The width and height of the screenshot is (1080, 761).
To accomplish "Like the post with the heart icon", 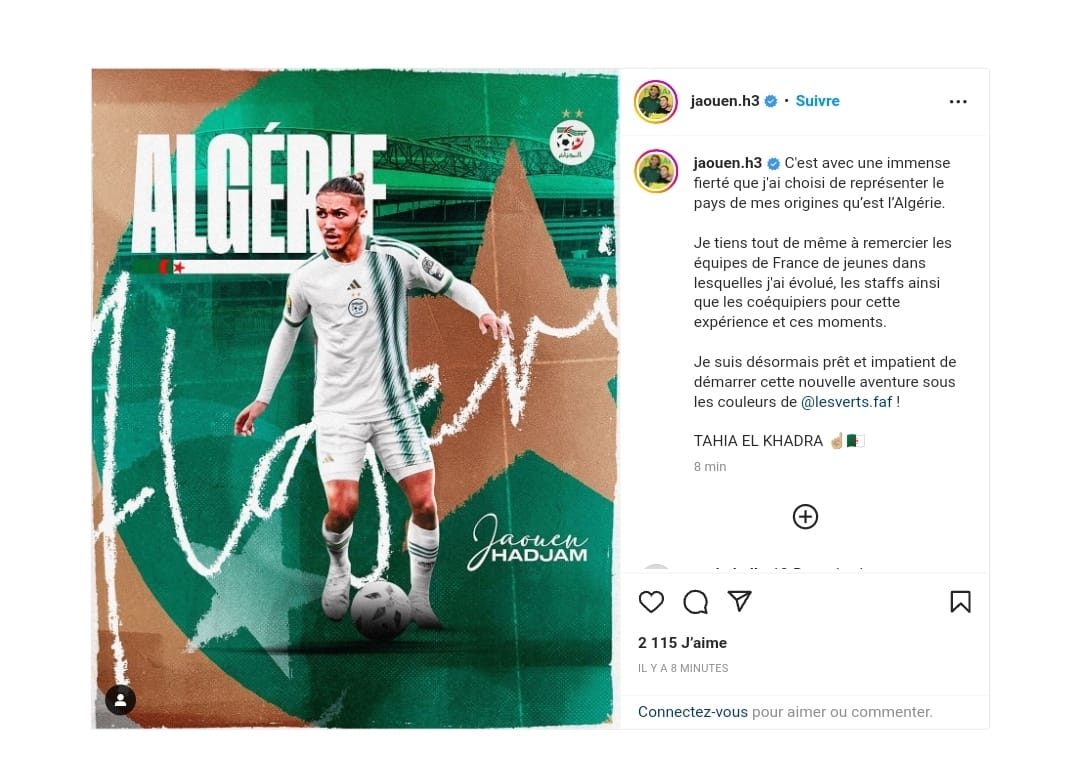I will point(651,602).
